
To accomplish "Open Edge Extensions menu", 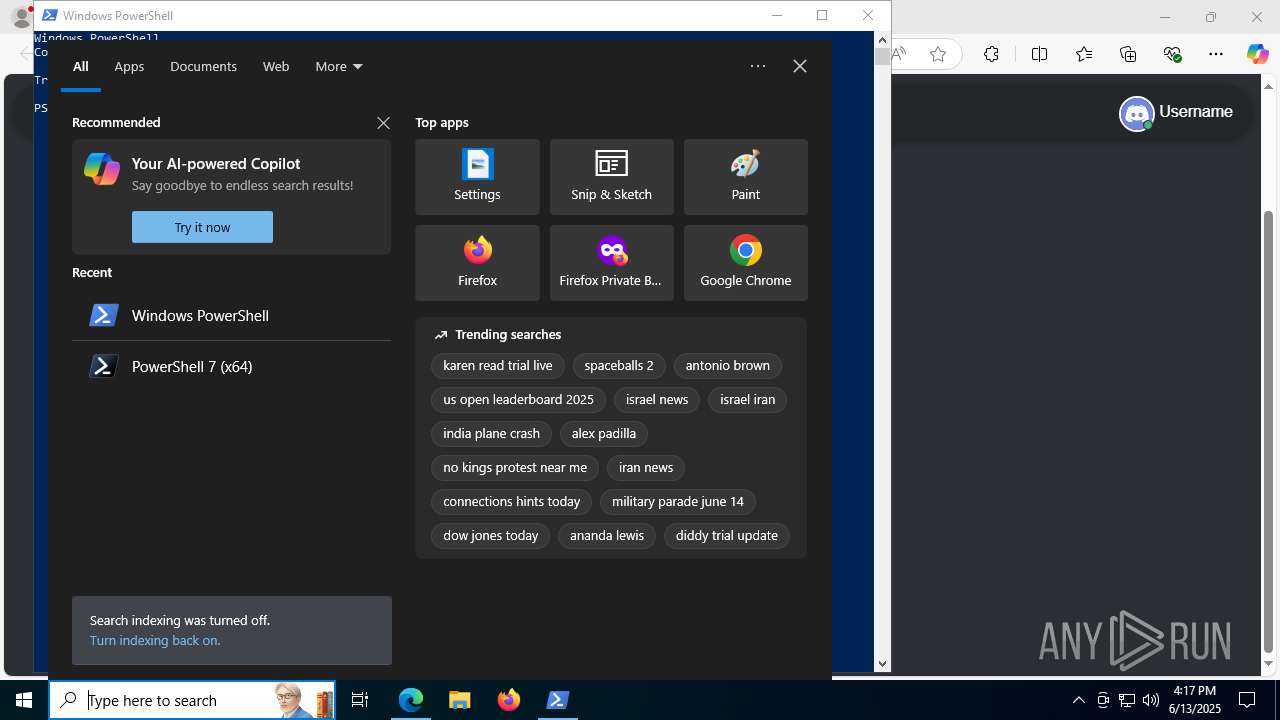I will [991, 55].
